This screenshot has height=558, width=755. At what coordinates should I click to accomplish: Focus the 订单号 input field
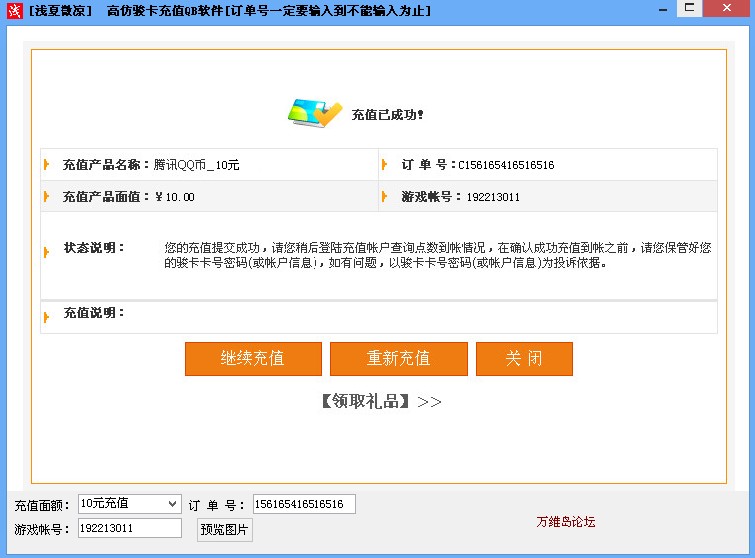(304, 504)
